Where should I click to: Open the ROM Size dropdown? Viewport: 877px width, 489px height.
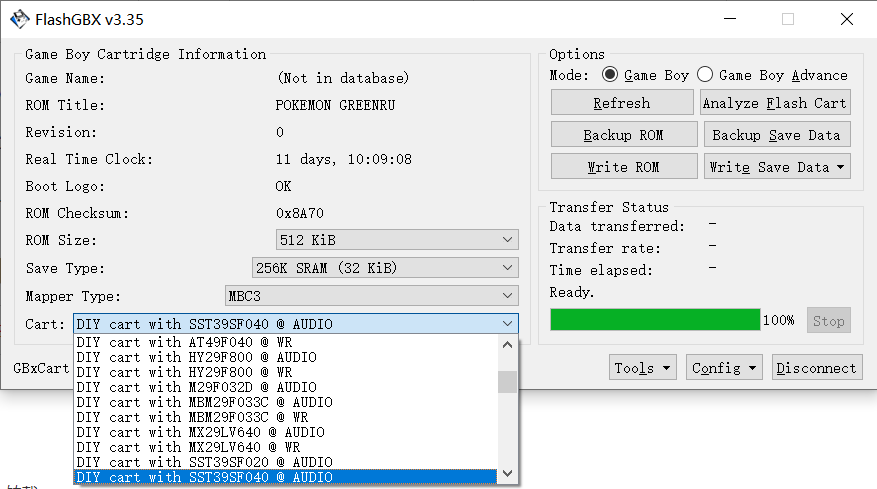[397, 240]
